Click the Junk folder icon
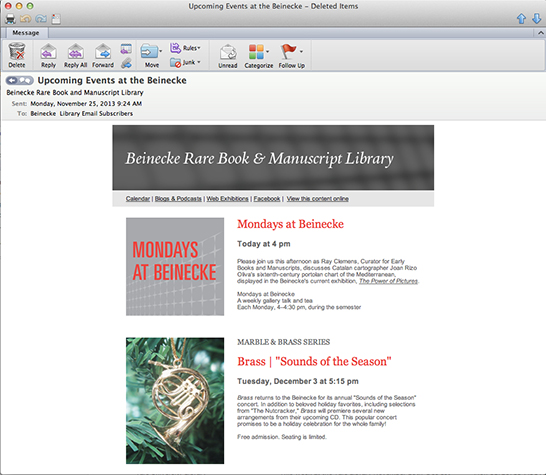Screen dimensions: 546x475 click(176, 63)
